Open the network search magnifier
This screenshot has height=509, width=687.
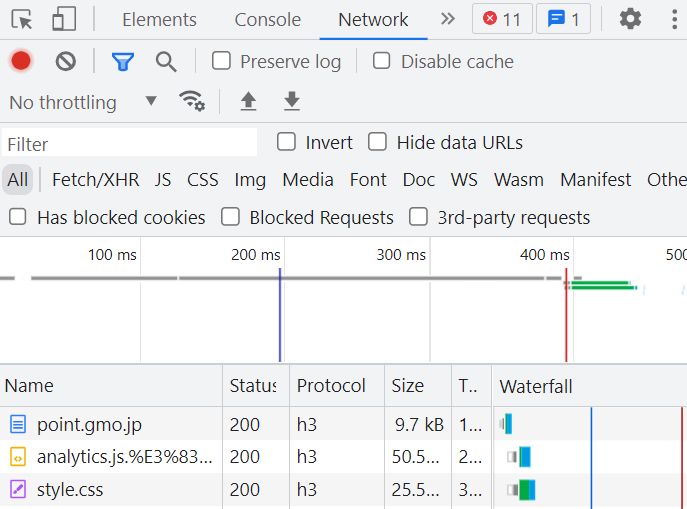click(166, 61)
